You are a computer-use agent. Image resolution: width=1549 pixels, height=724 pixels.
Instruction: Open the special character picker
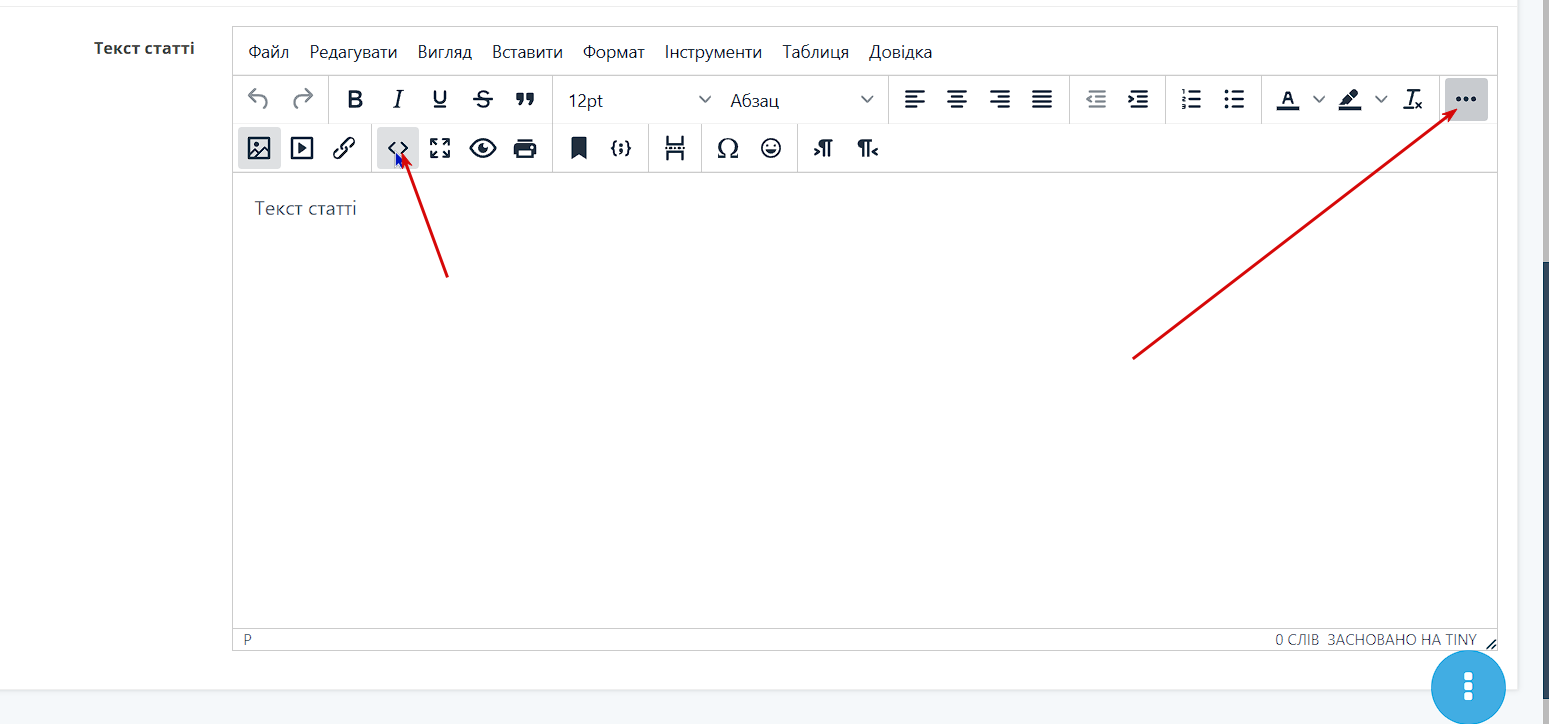point(728,148)
